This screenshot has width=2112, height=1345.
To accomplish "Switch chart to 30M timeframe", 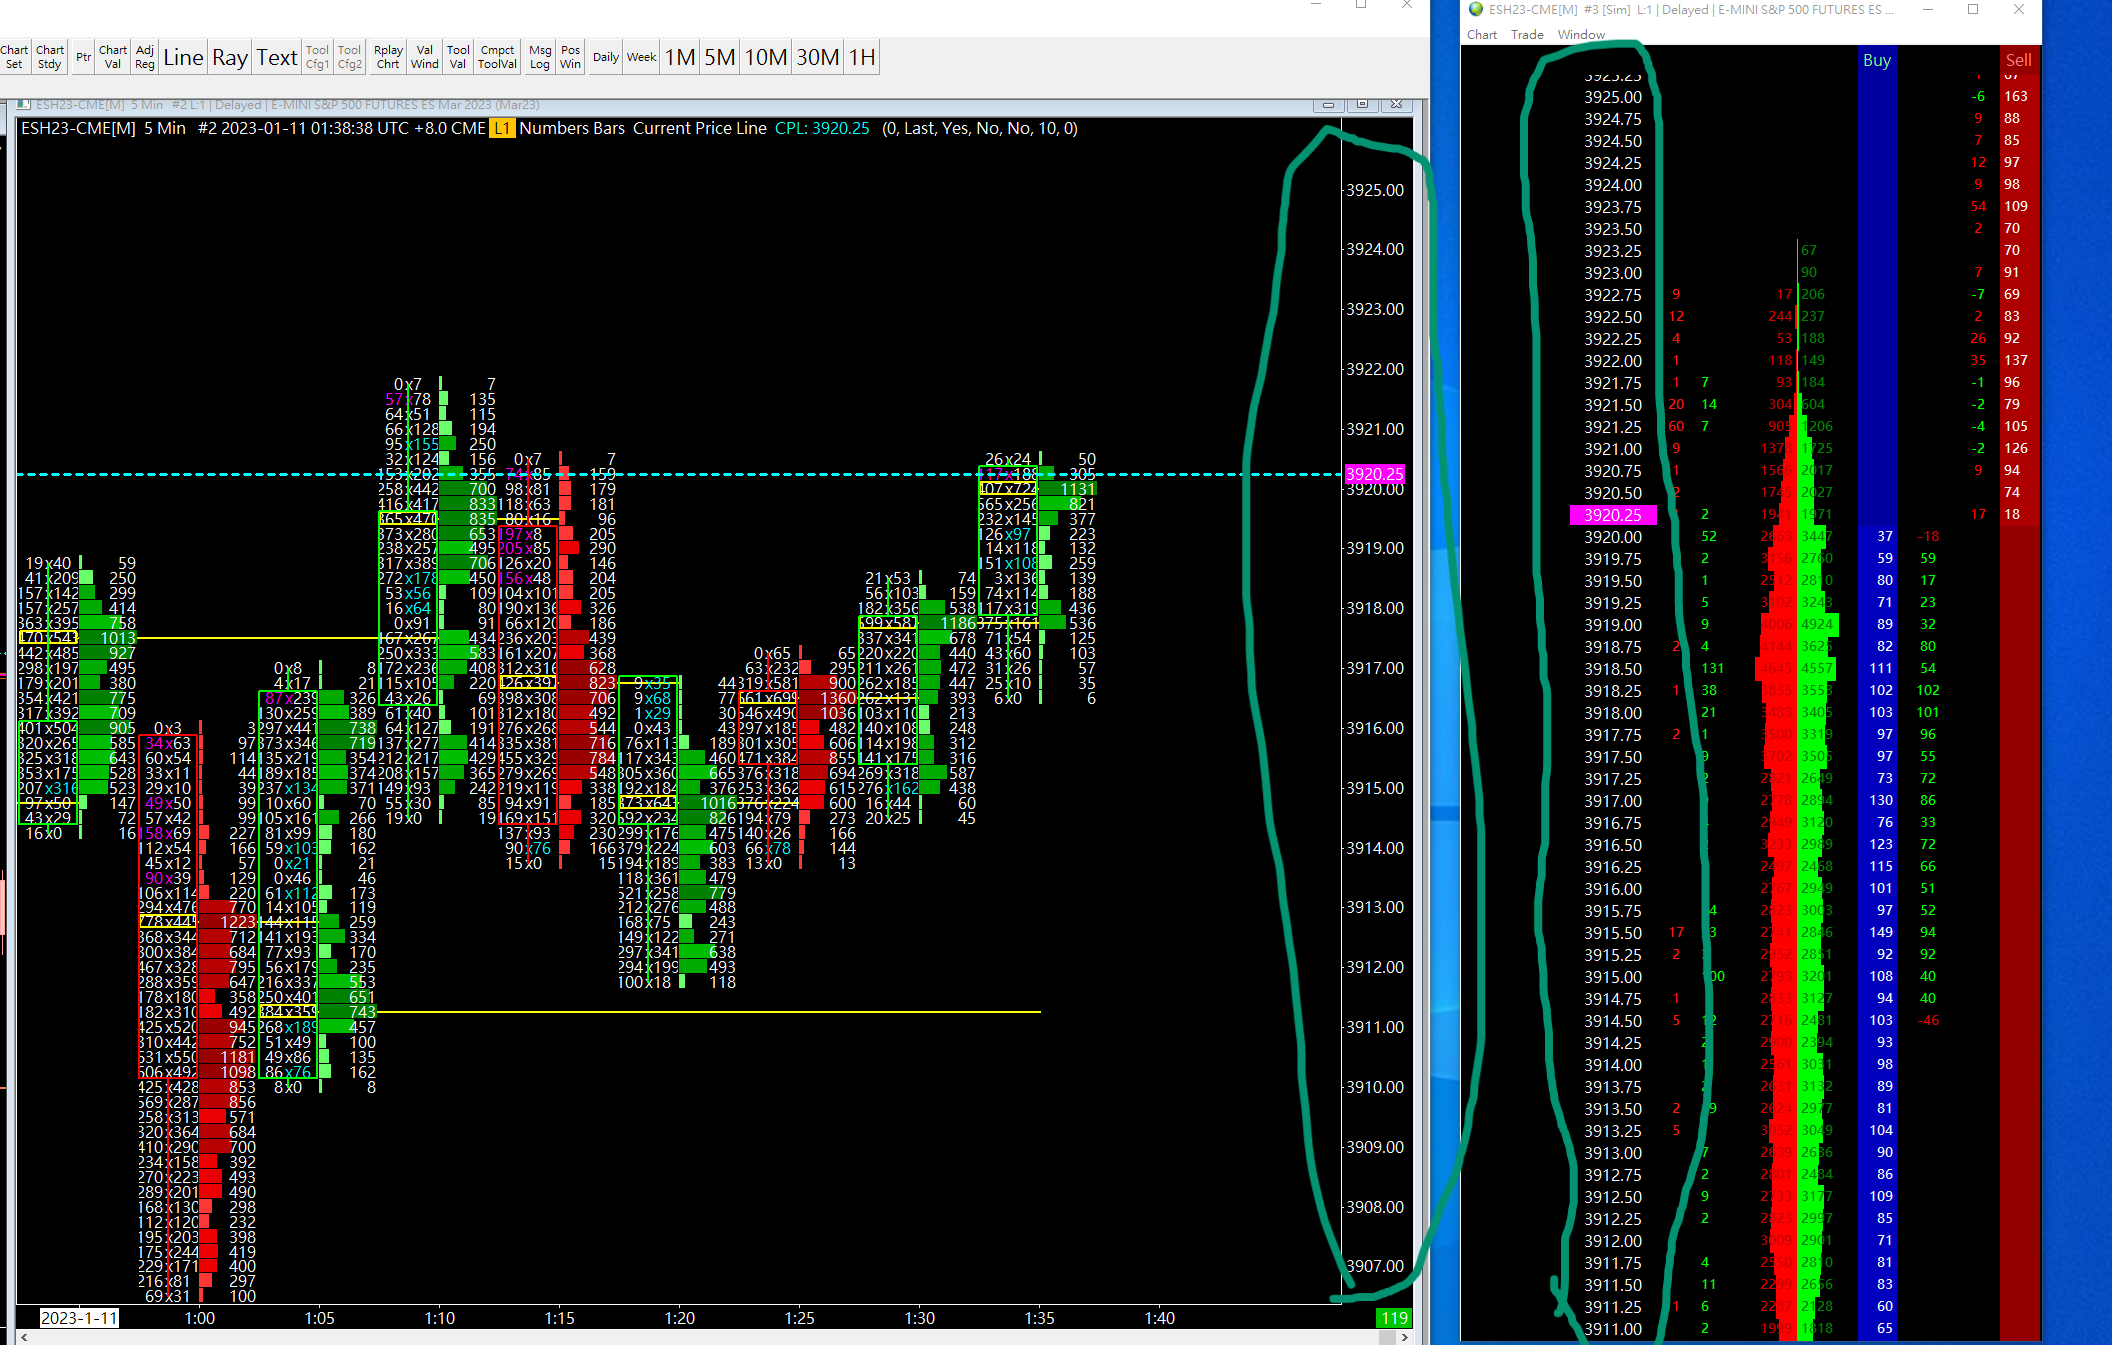I will 817,57.
